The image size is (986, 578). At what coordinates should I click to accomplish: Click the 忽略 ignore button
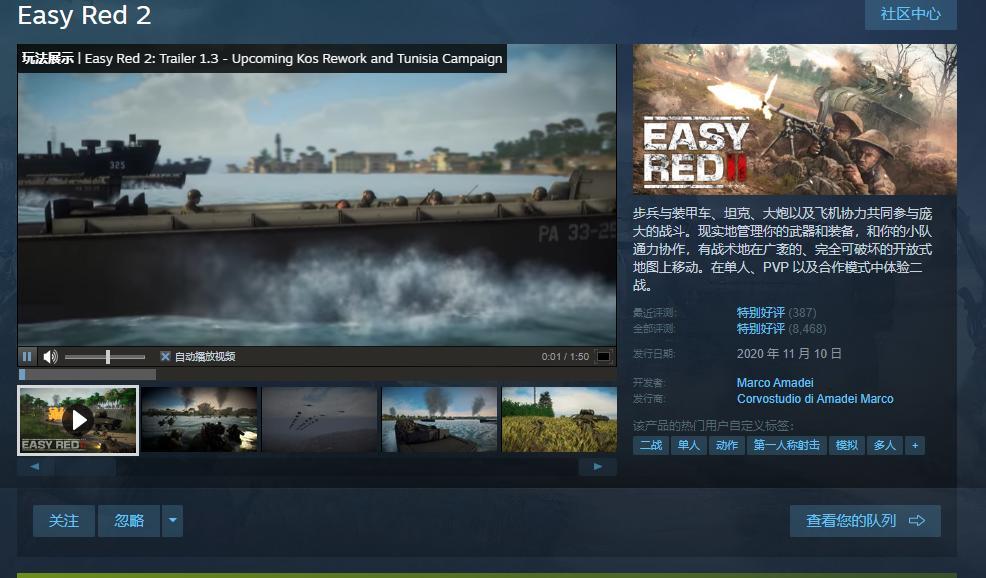pyautogui.click(x=129, y=521)
